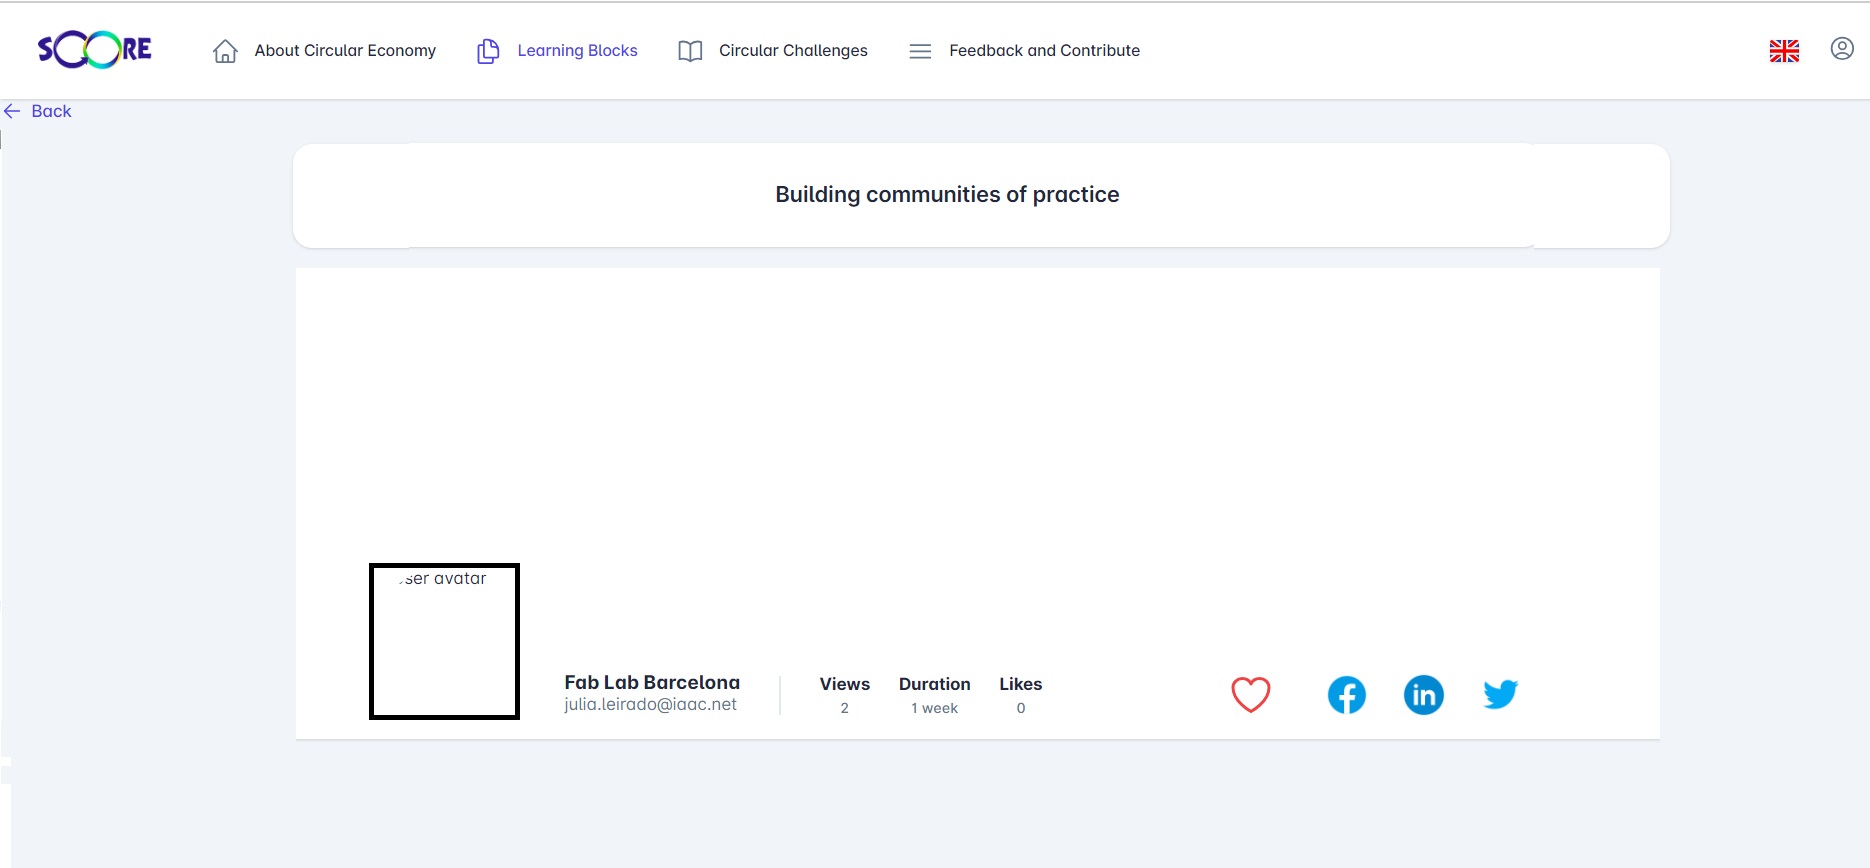Click the SCORE logo

pyautogui.click(x=94, y=50)
